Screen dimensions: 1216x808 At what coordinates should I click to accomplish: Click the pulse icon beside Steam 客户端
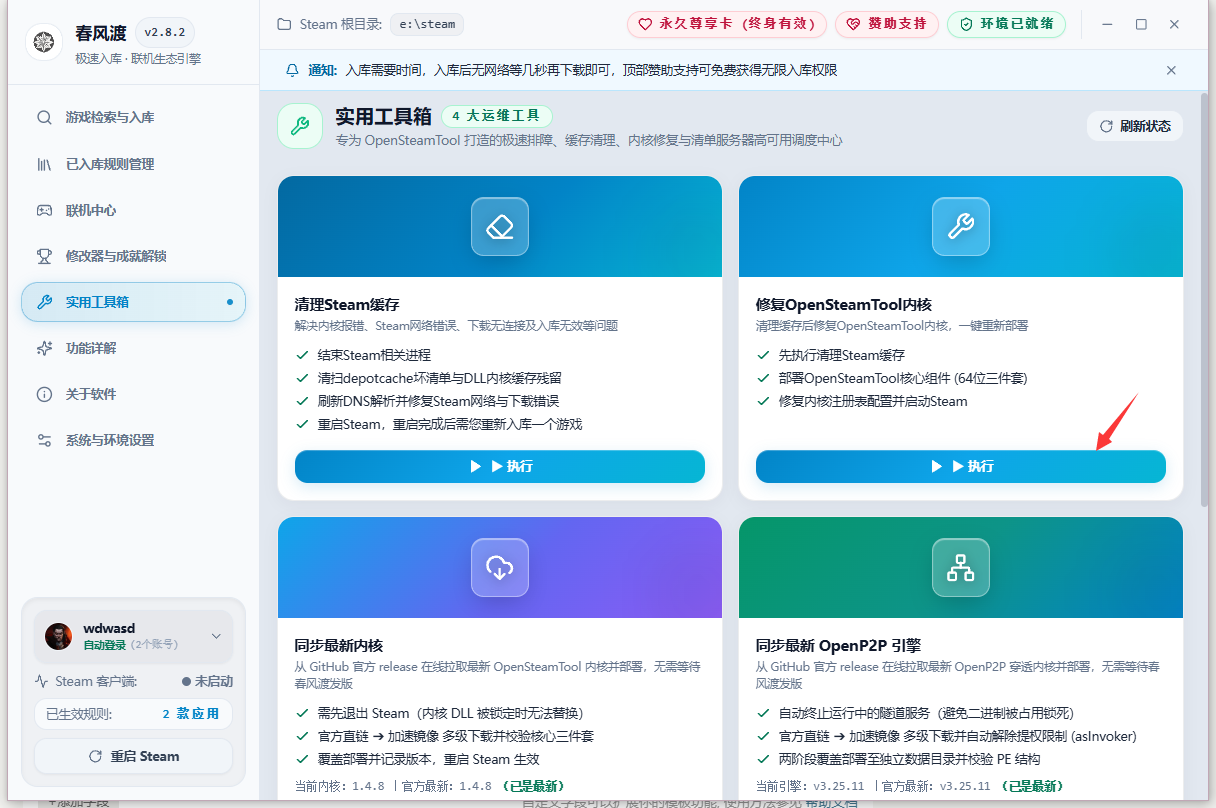tap(41, 681)
